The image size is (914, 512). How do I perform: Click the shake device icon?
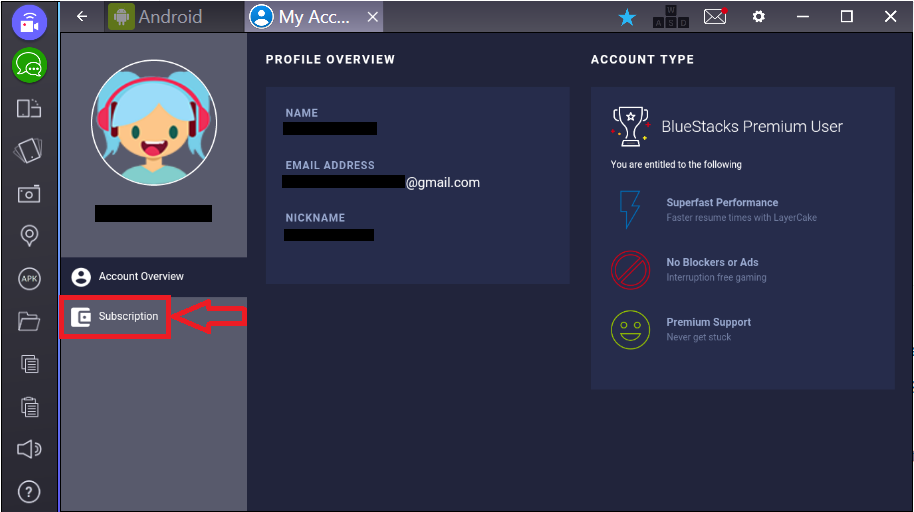click(28, 150)
